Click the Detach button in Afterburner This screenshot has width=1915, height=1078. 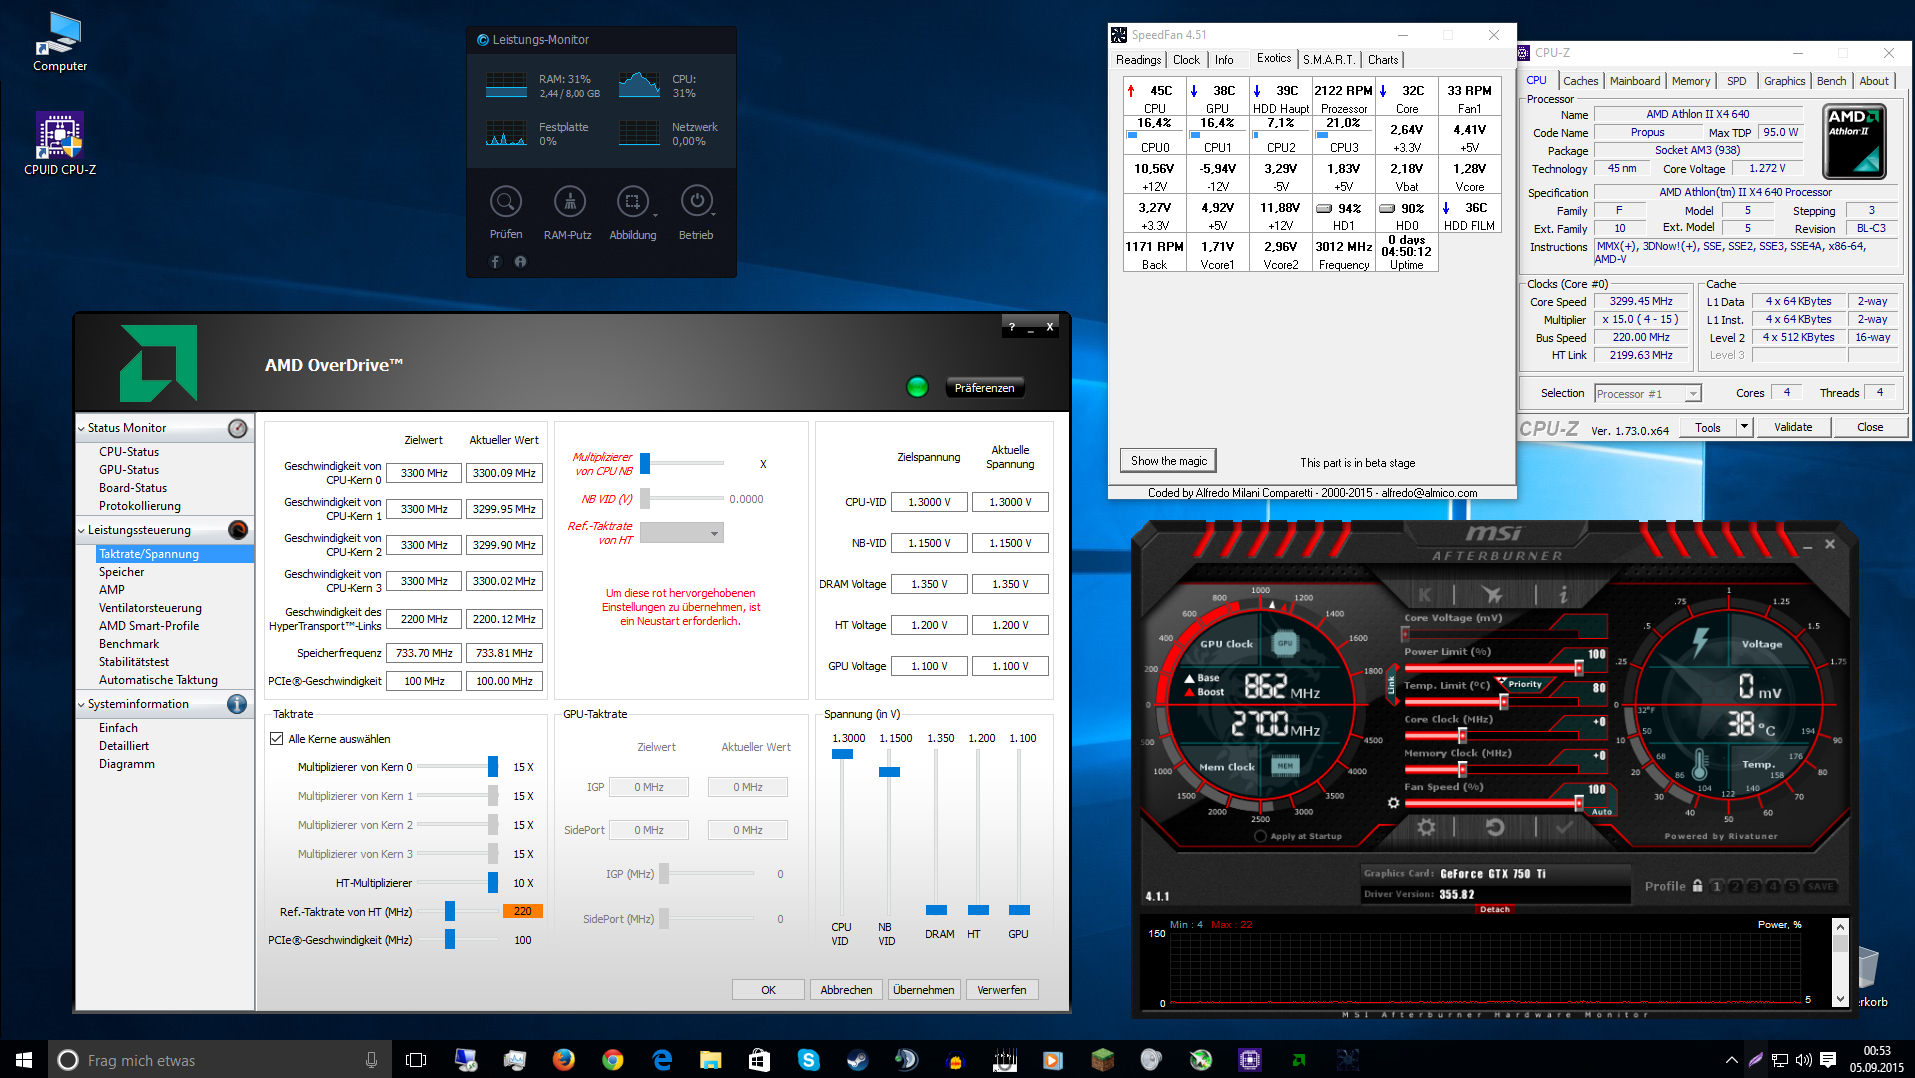1495,910
